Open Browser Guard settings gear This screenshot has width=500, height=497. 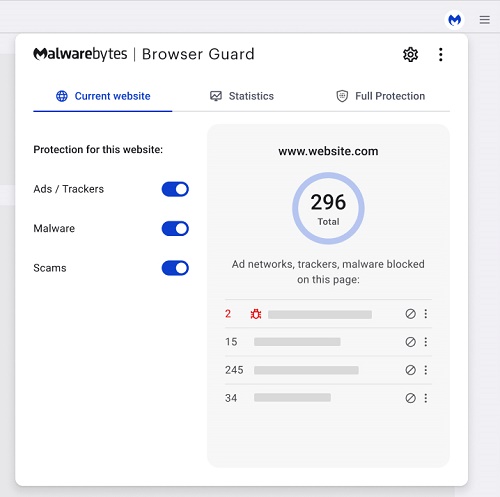point(410,54)
